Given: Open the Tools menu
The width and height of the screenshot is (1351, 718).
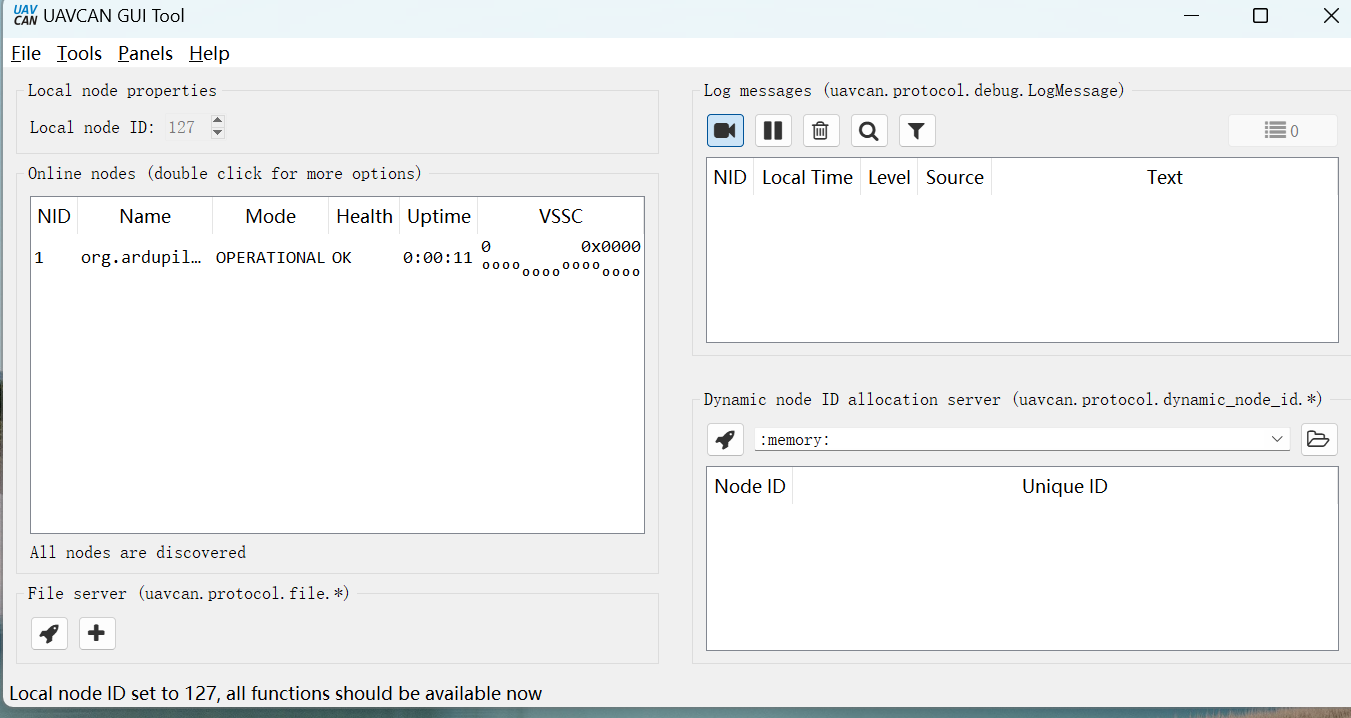Looking at the screenshot, I should pyautogui.click(x=79, y=54).
